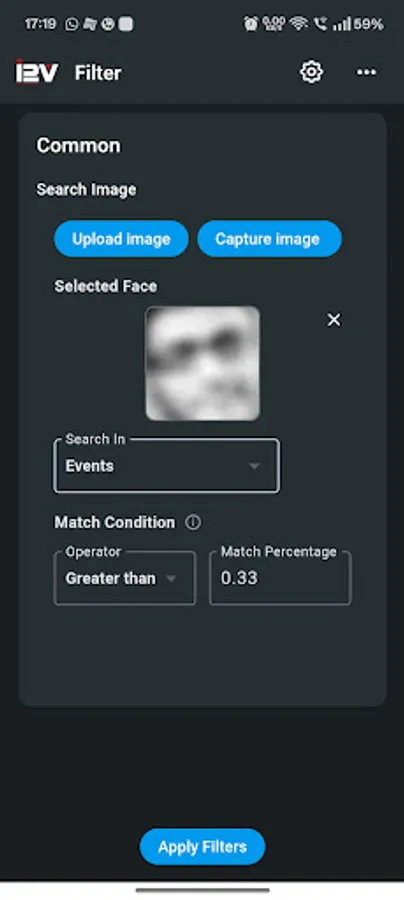Remove the selected face with X icon
The image size is (404, 900).
coord(333,320)
